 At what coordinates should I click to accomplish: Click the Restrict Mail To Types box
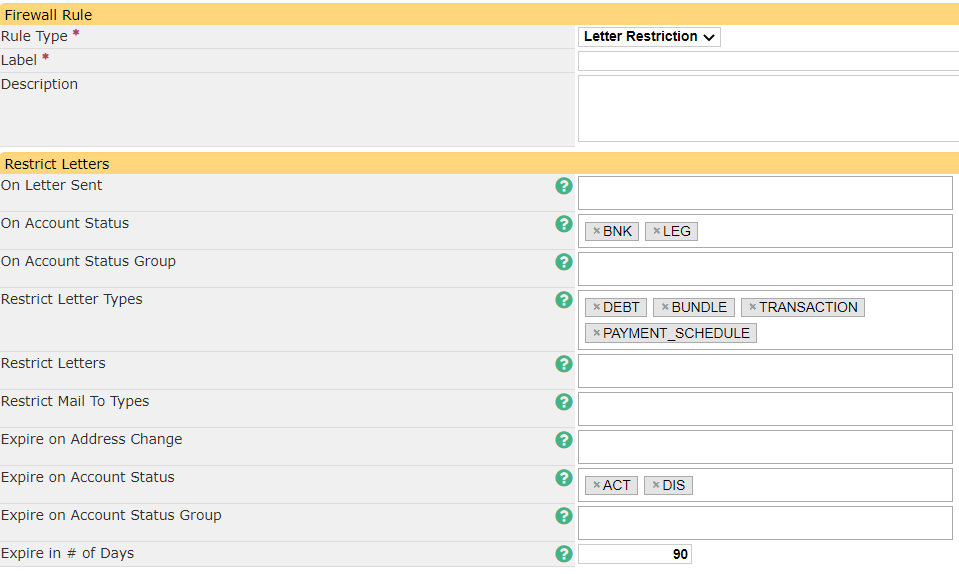[765, 409]
